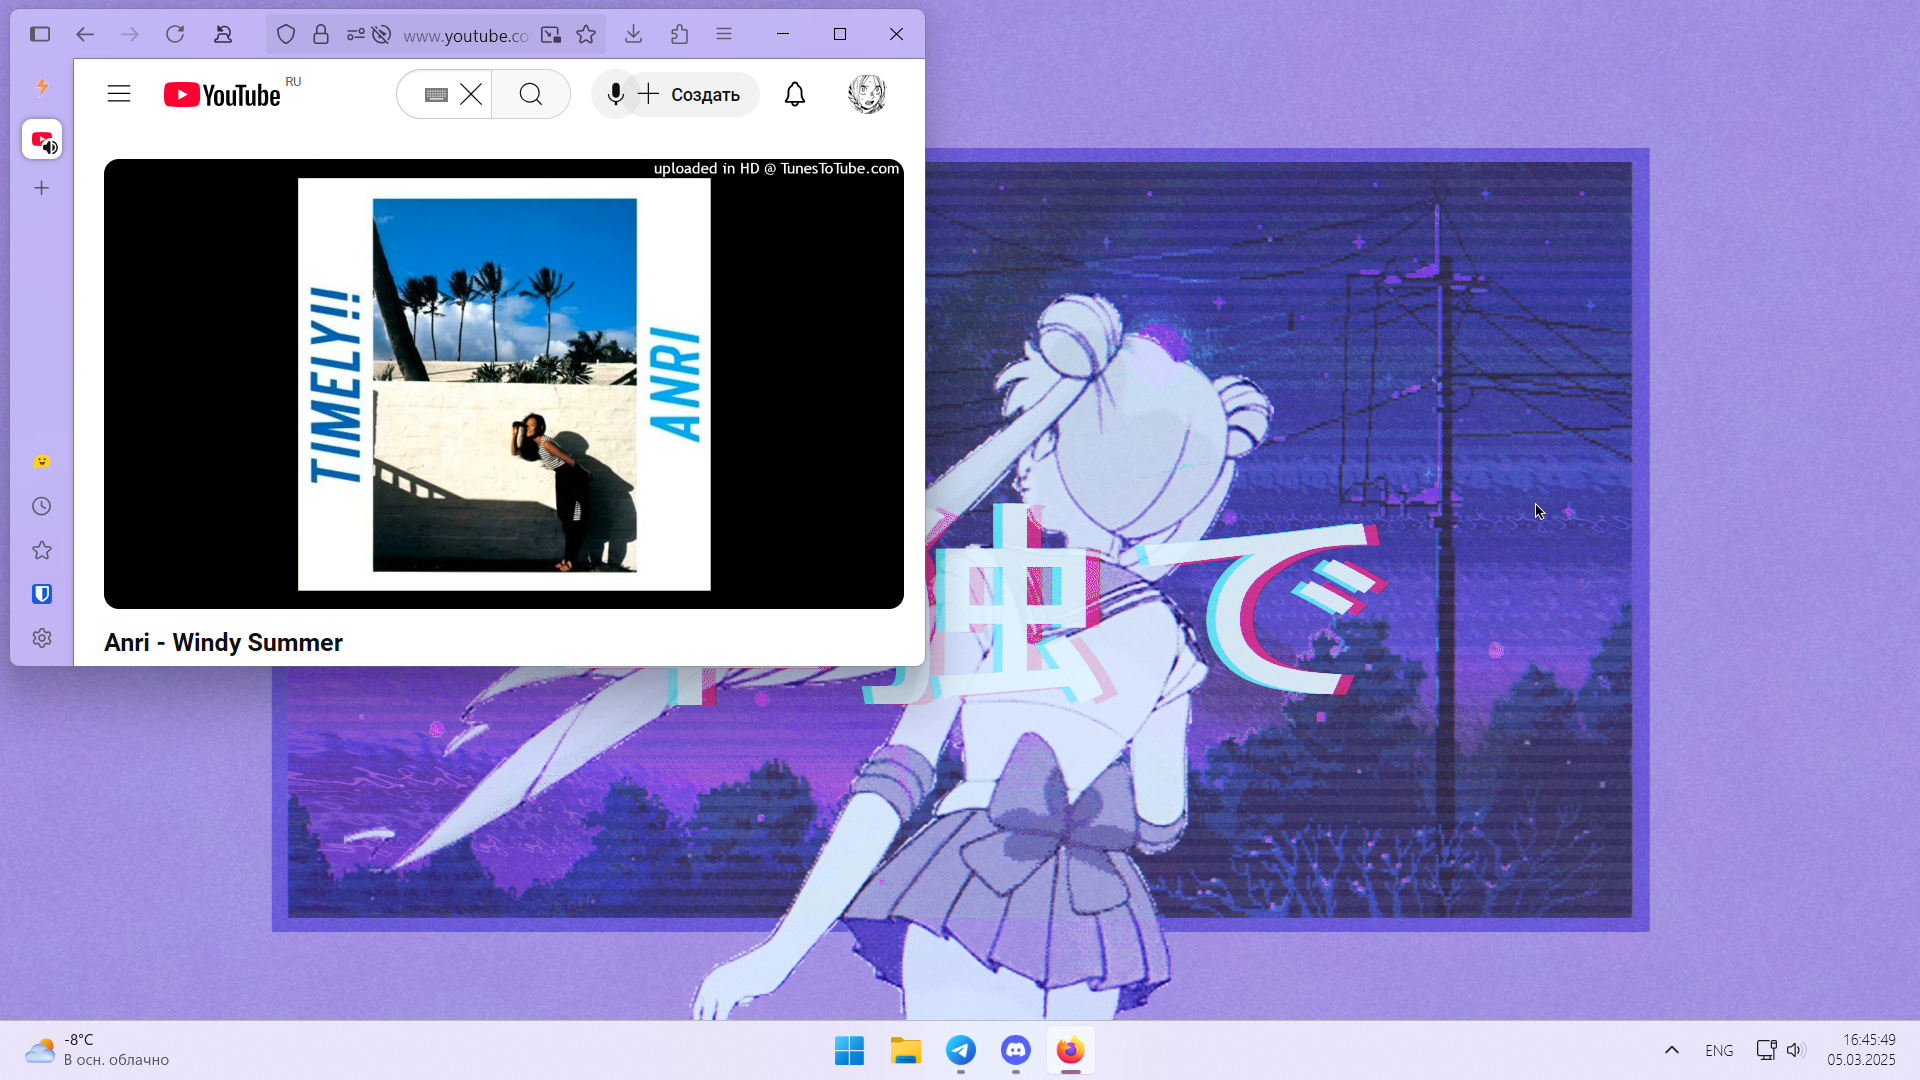This screenshot has height=1080, width=1920.
Task: Open the account avatar menu
Action: pyautogui.click(x=867, y=94)
